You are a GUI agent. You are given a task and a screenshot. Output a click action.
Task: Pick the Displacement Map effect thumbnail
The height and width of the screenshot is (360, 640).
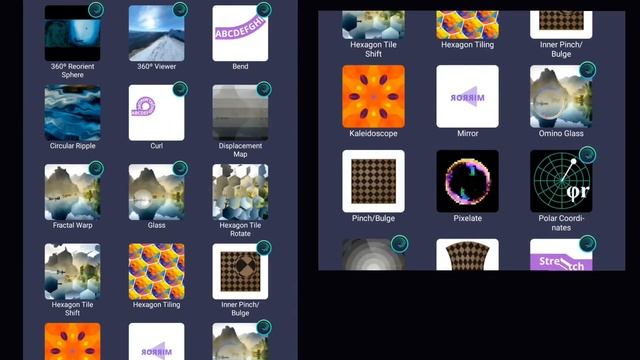click(240, 113)
